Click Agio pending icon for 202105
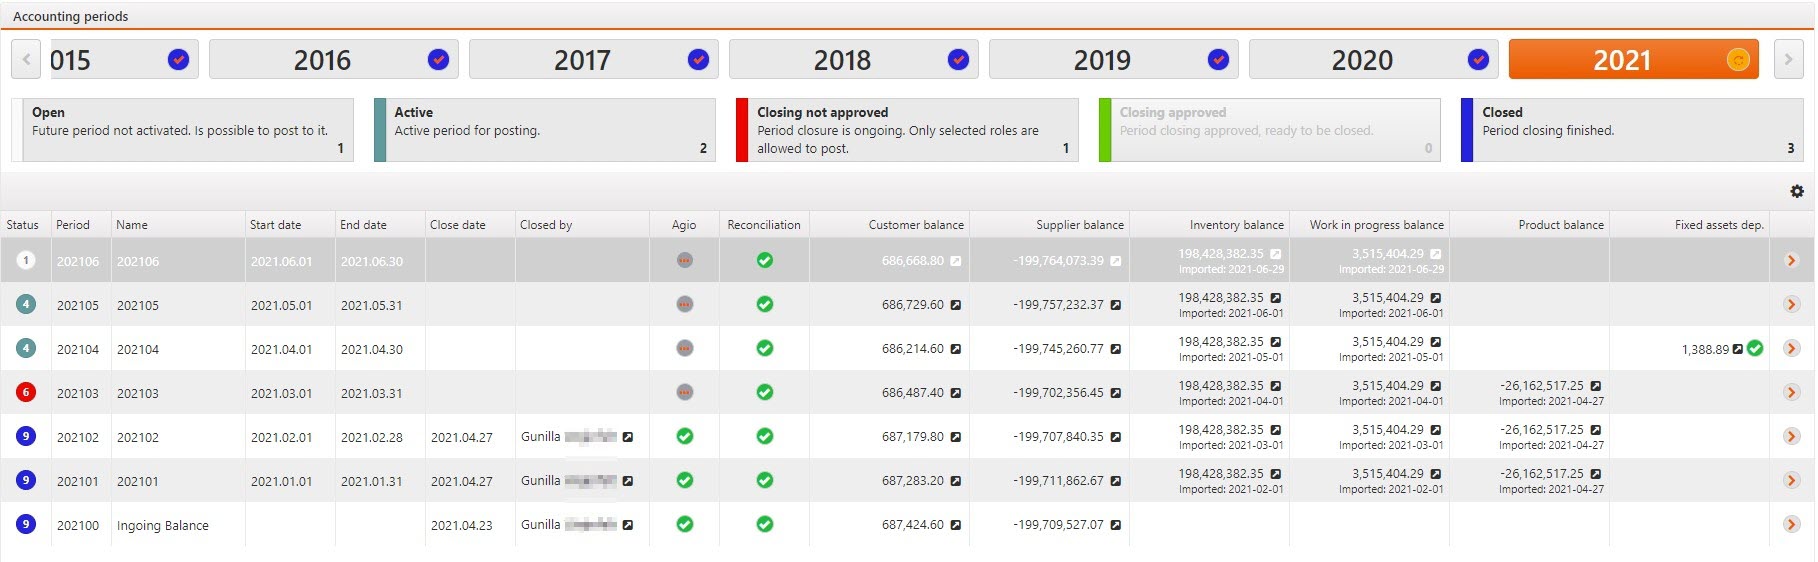The width and height of the screenshot is (1818, 562). (x=685, y=304)
